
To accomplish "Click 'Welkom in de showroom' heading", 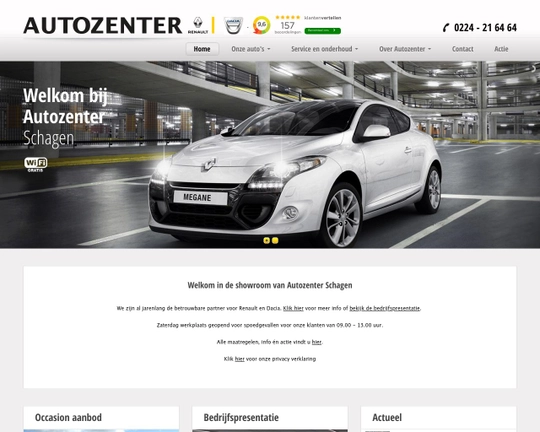I will [270, 285].
